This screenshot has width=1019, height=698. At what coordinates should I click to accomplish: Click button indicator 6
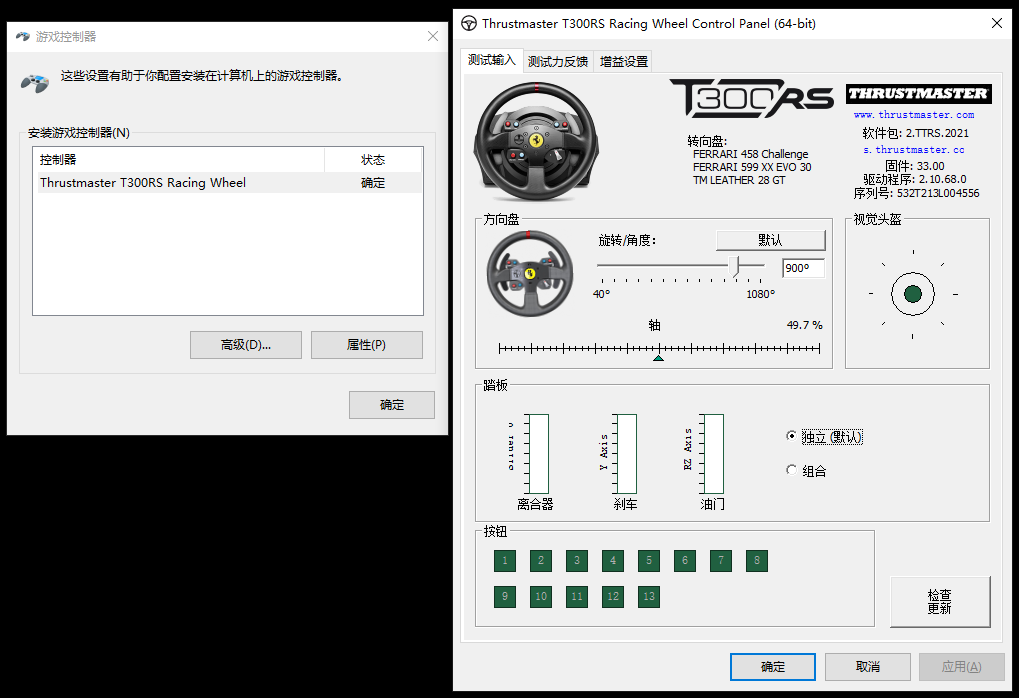(685, 560)
